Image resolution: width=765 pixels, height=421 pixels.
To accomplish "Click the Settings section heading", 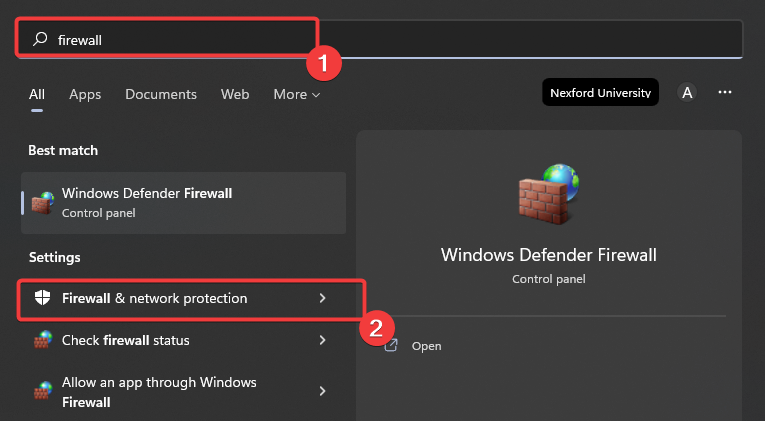I will tap(55, 257).
